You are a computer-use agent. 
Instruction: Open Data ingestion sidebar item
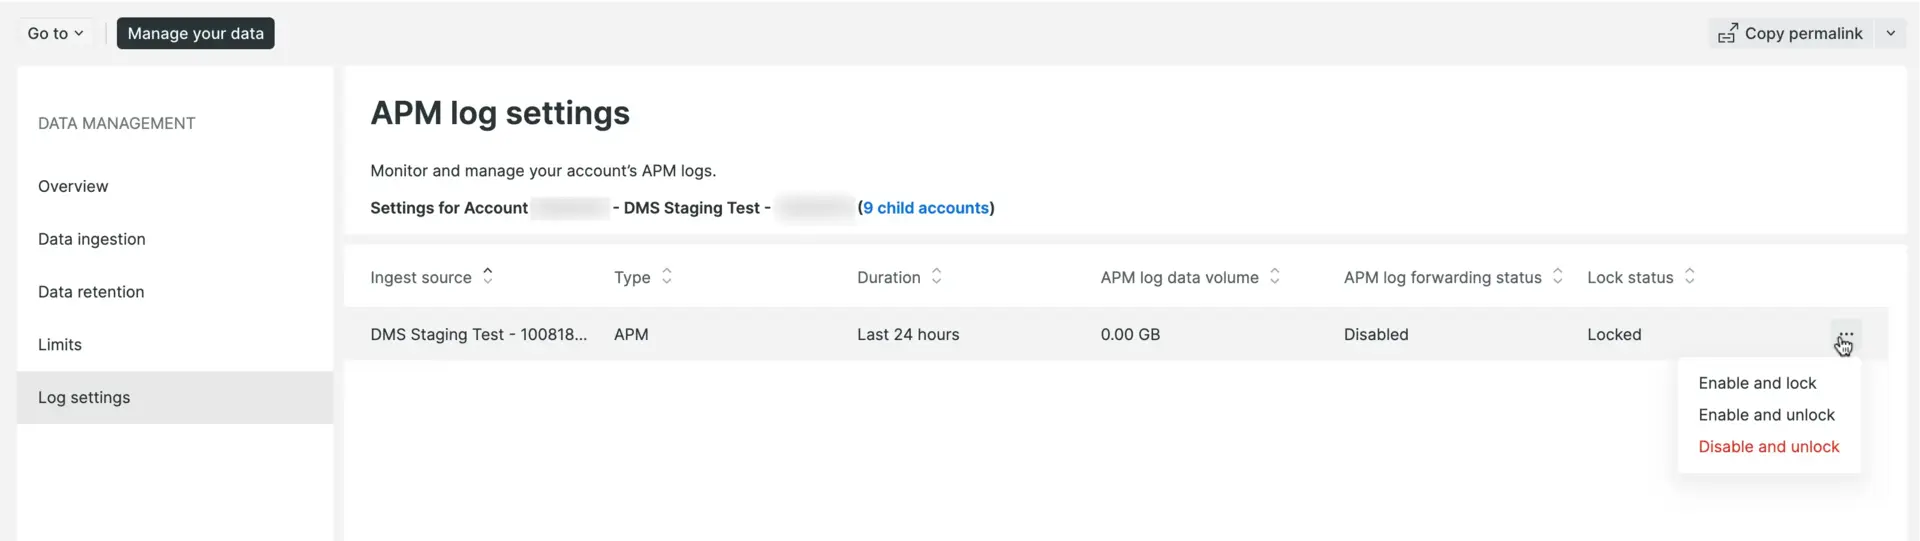tap(92, 239)
